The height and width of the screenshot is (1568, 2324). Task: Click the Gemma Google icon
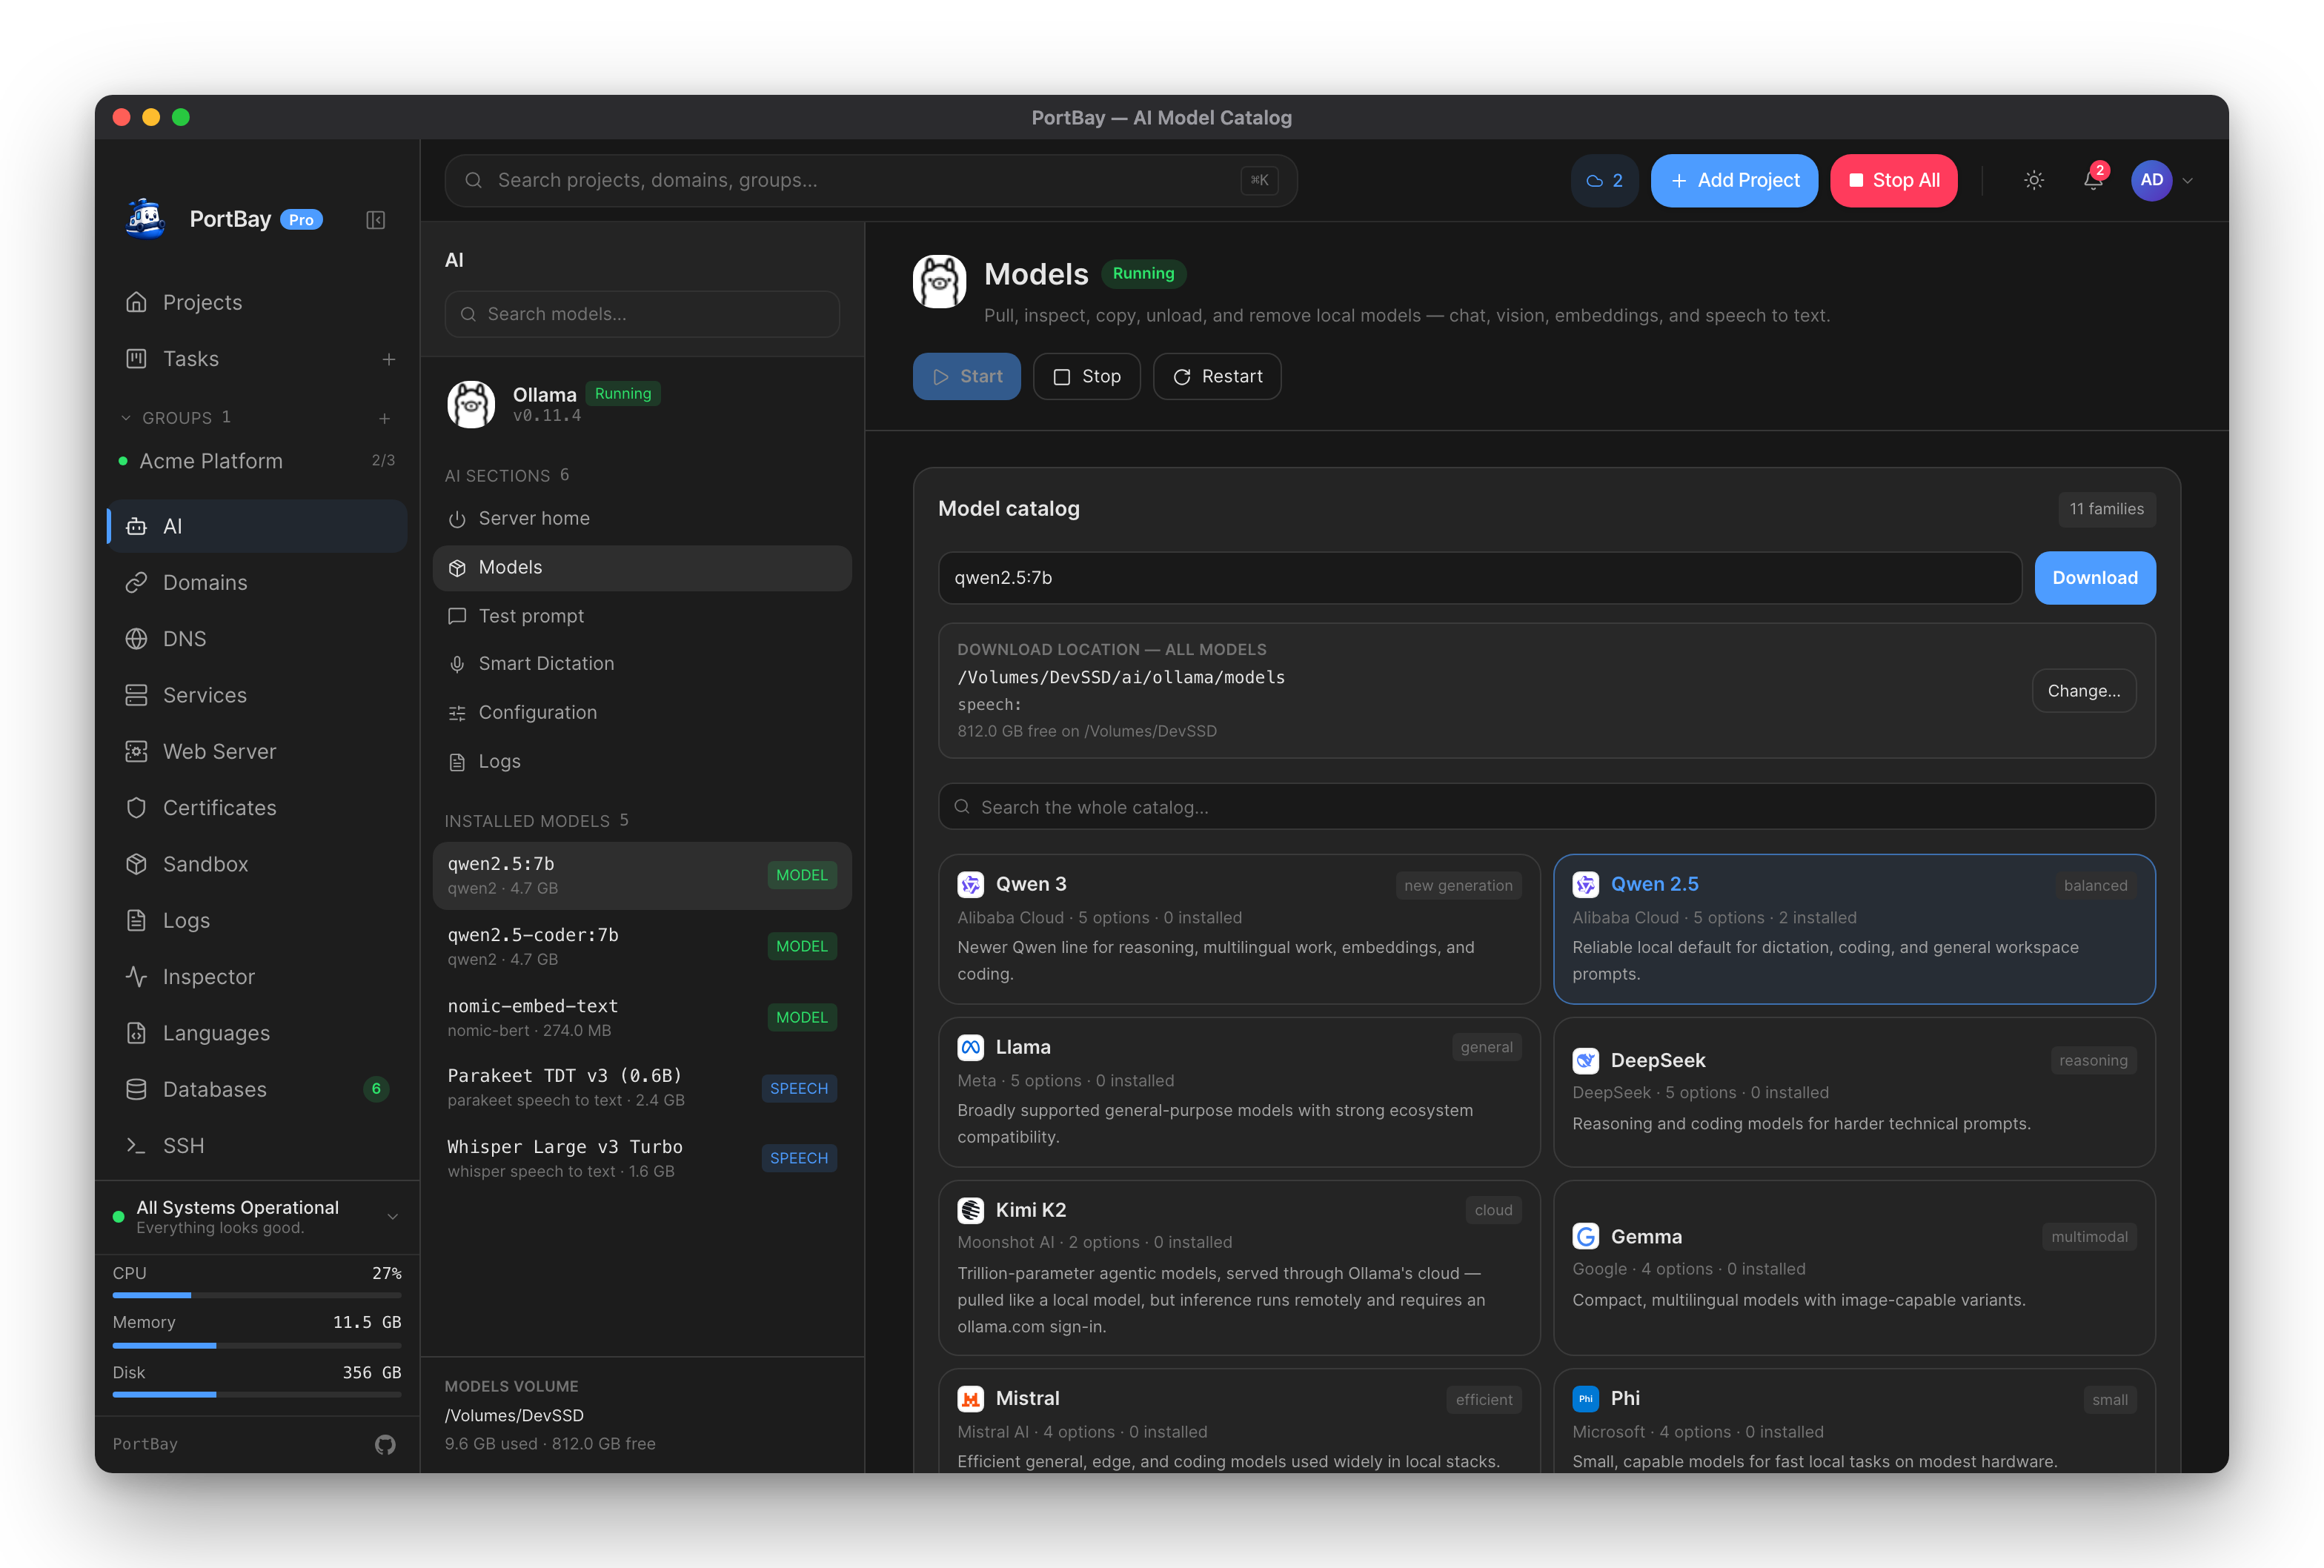coord(1585,1236)
